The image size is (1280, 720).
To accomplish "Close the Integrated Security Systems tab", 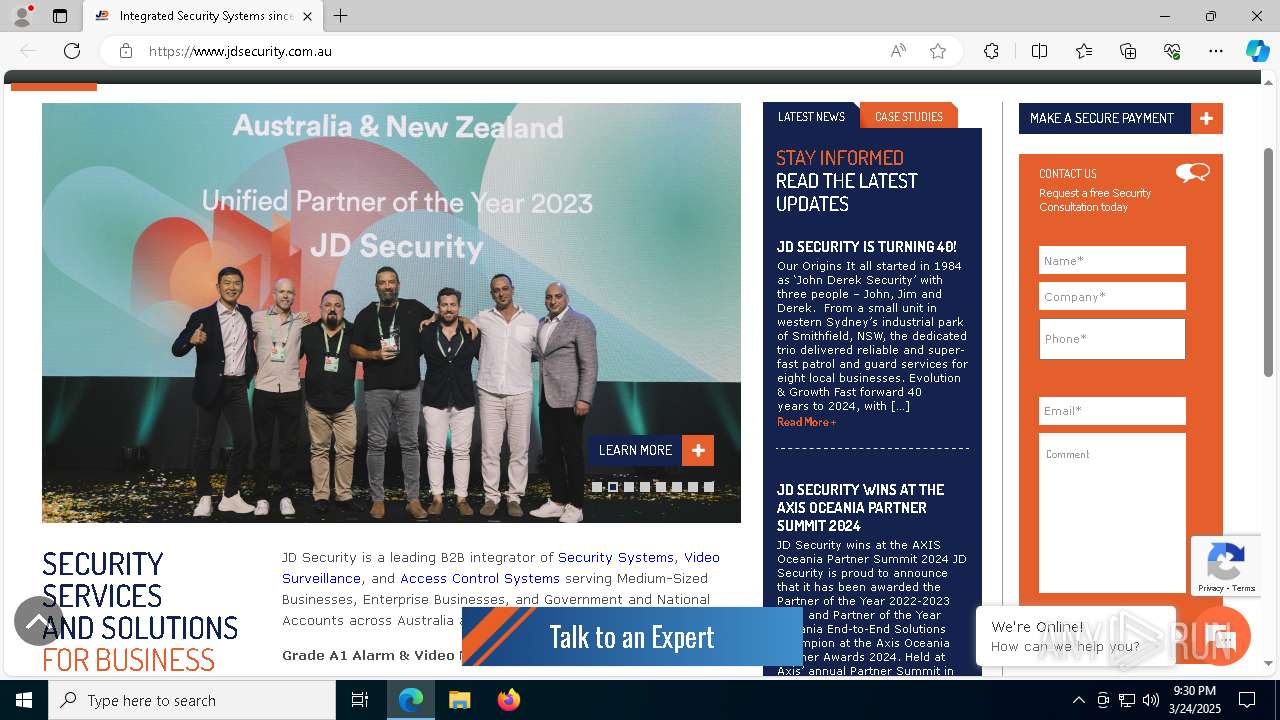I will [307, 16].
